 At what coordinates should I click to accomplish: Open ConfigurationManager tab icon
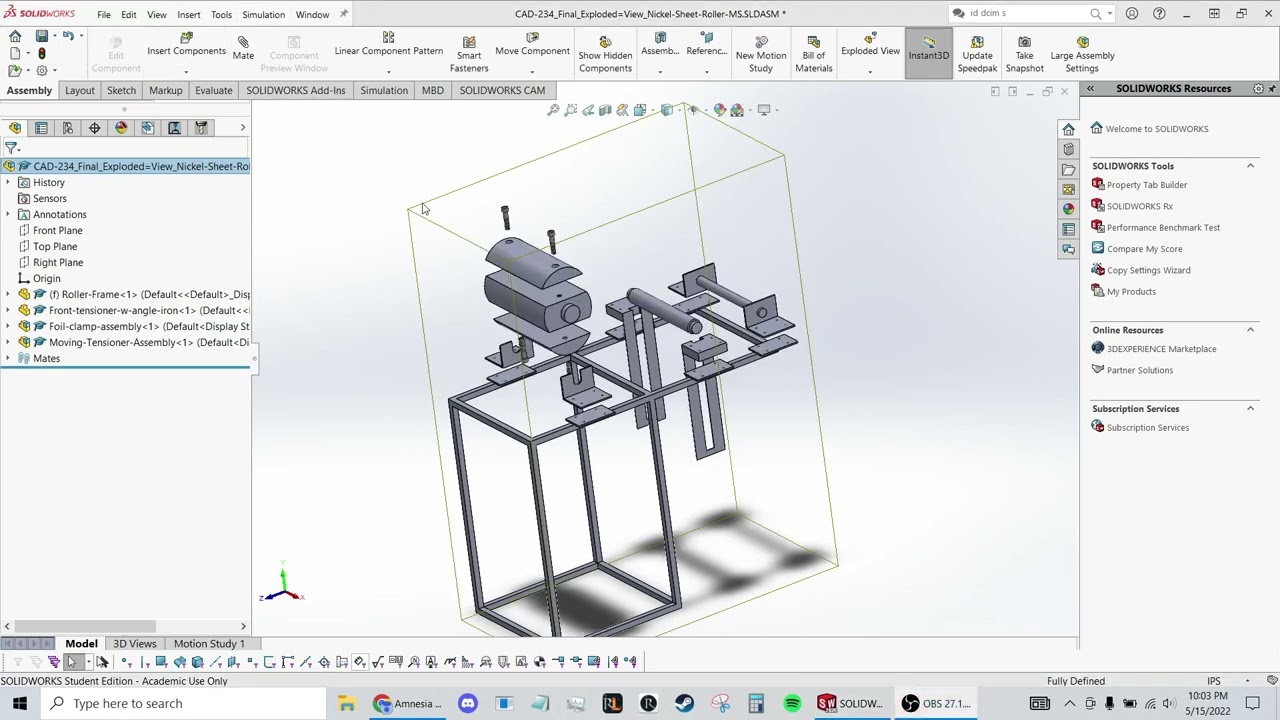68,128
